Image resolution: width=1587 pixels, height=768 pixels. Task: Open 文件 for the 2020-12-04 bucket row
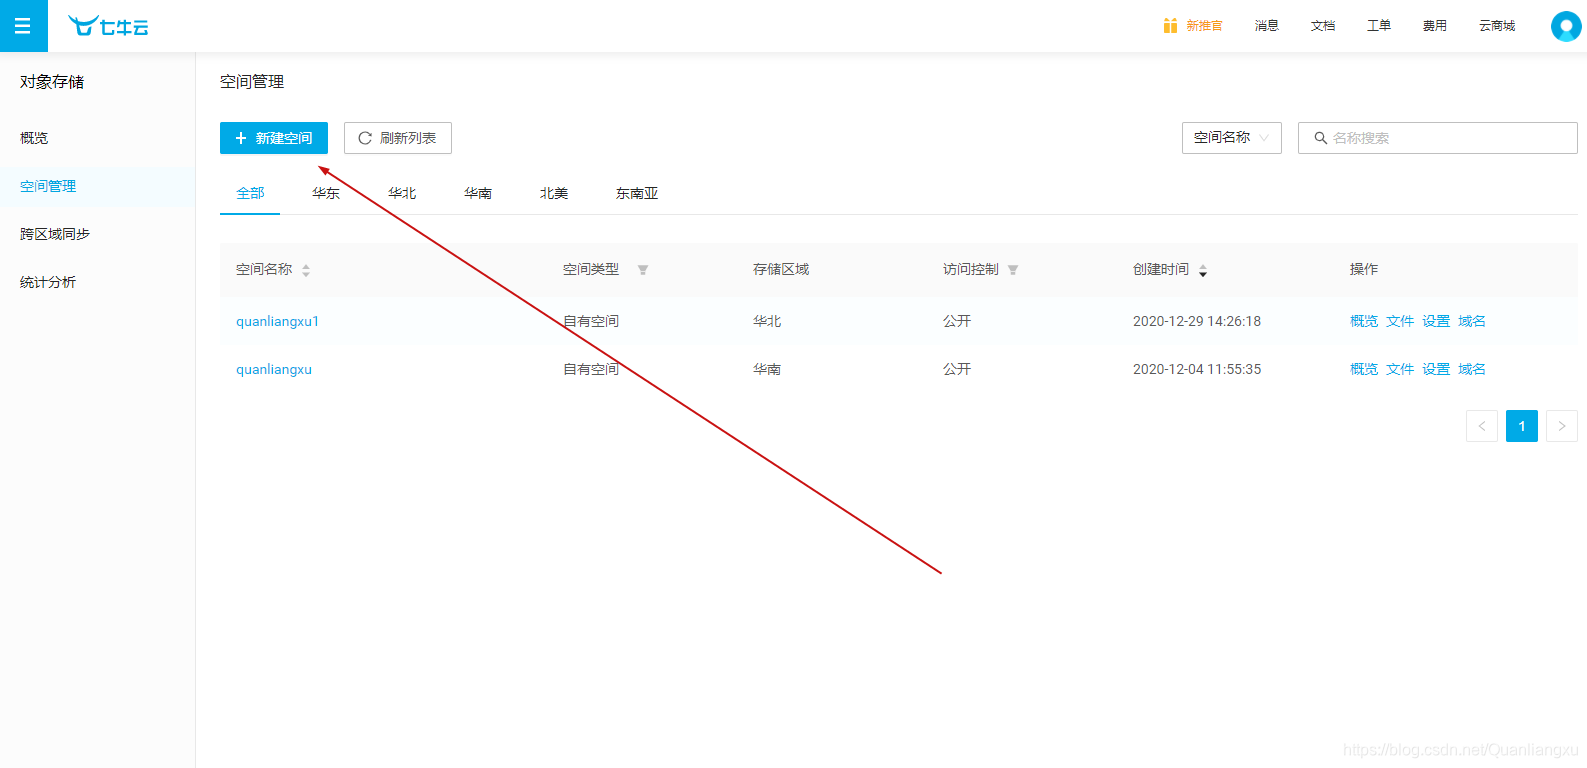tap(1400, 369)
